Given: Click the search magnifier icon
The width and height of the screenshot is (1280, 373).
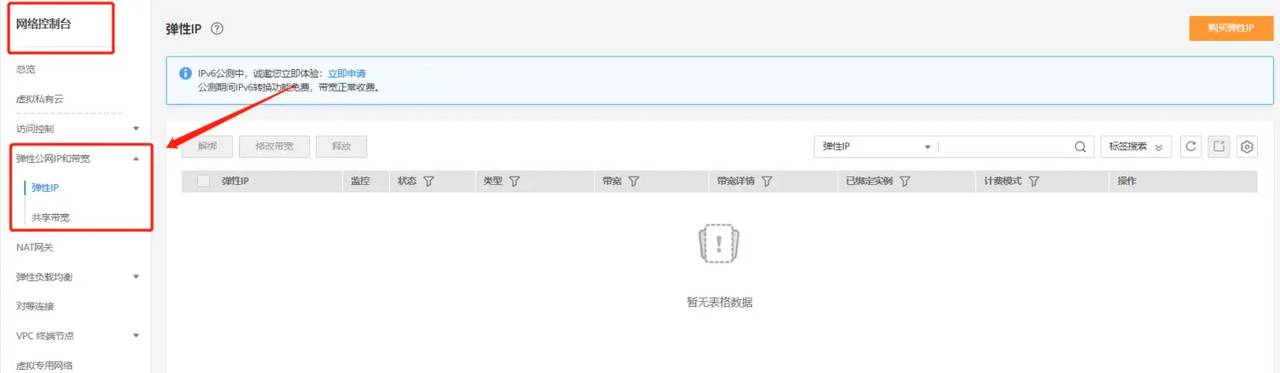Looking at the screenshot, I should pos(1081,147).
